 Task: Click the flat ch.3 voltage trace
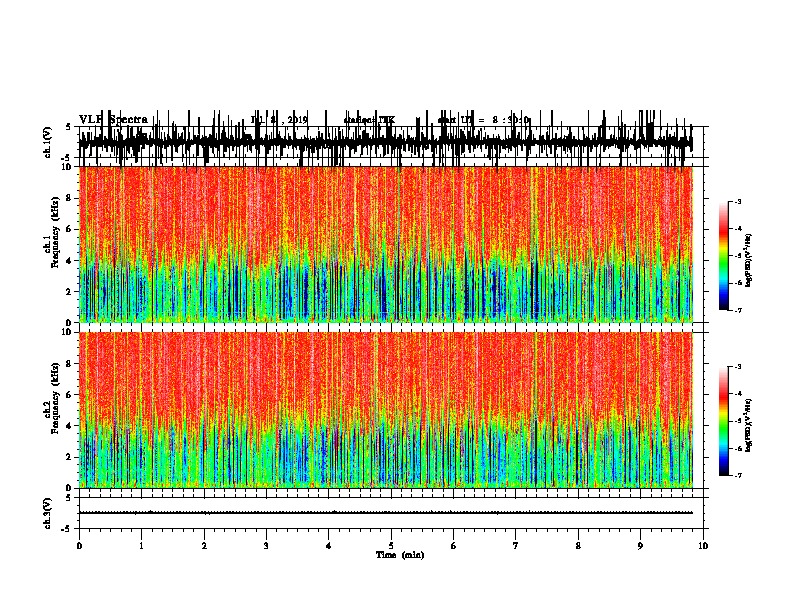385,513
